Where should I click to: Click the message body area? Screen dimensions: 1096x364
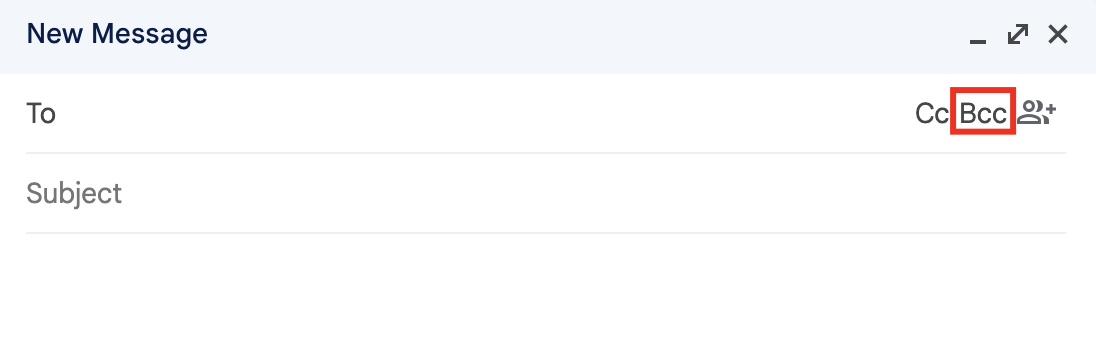click(545, 299)
